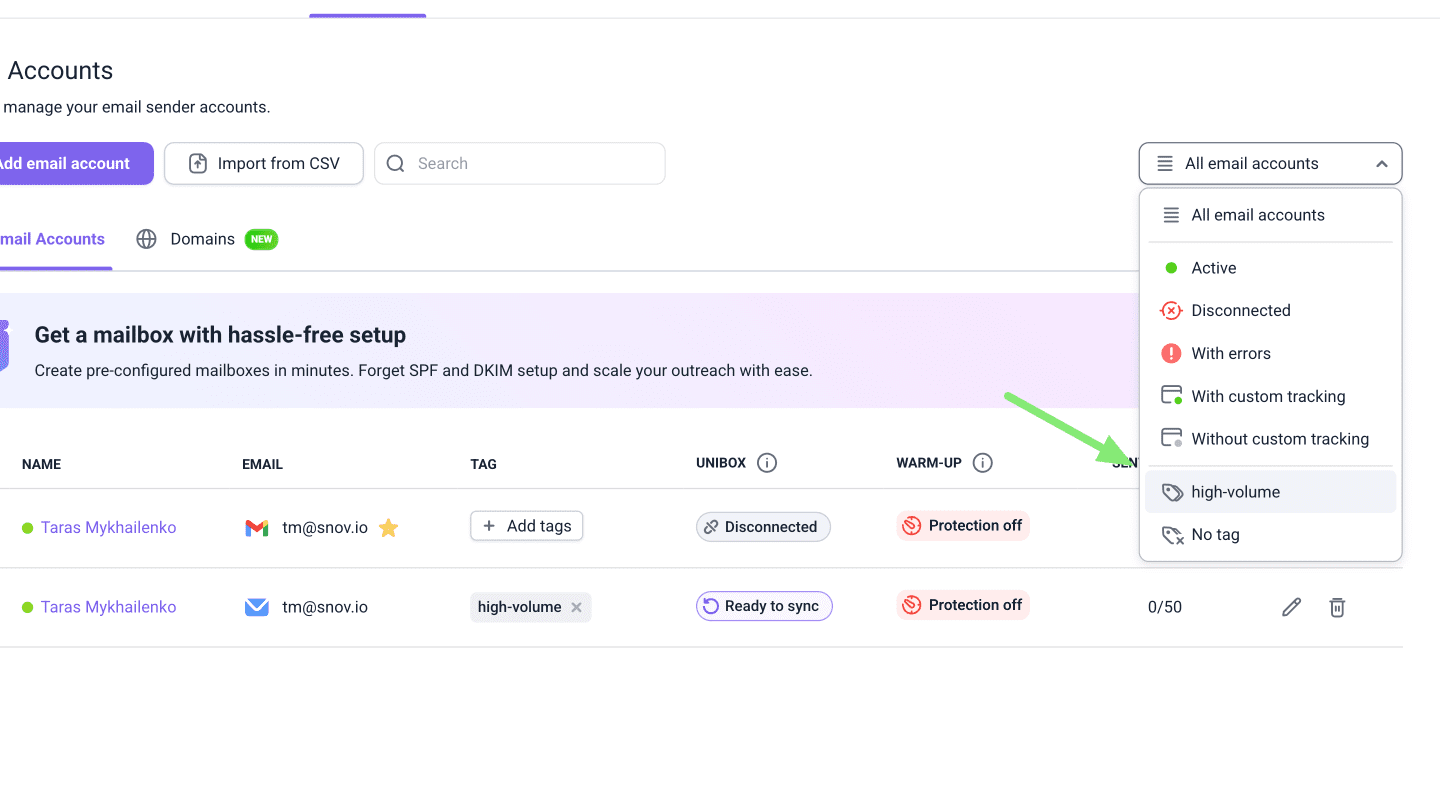Select the Active filter option
The image size is (1440, 788).
coord(1213,268)
